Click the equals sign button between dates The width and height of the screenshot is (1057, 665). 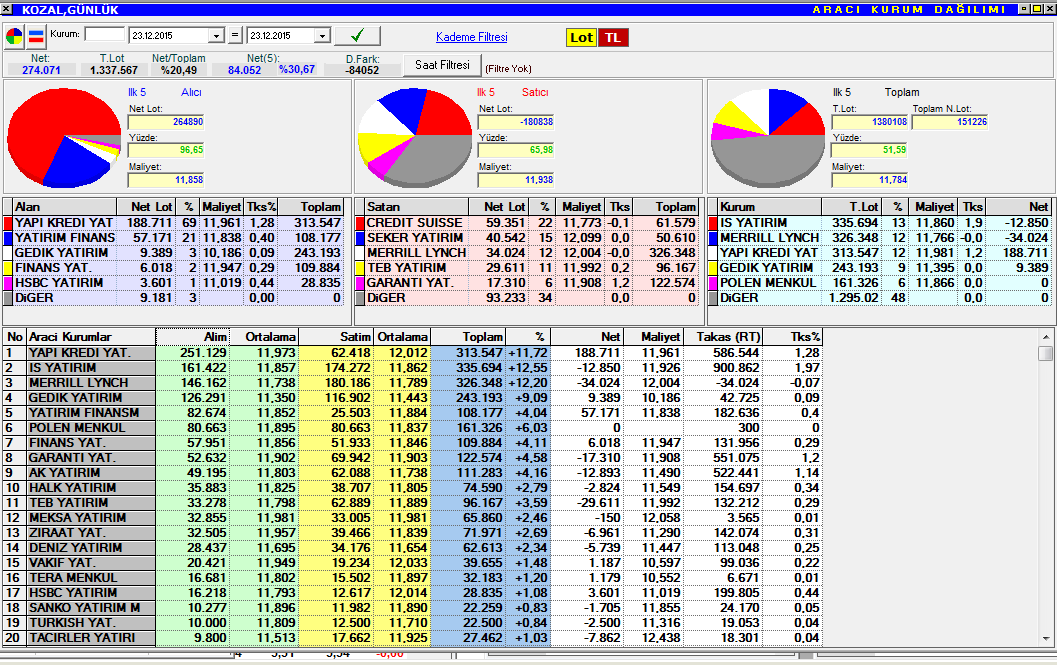[x=235, y=36]
